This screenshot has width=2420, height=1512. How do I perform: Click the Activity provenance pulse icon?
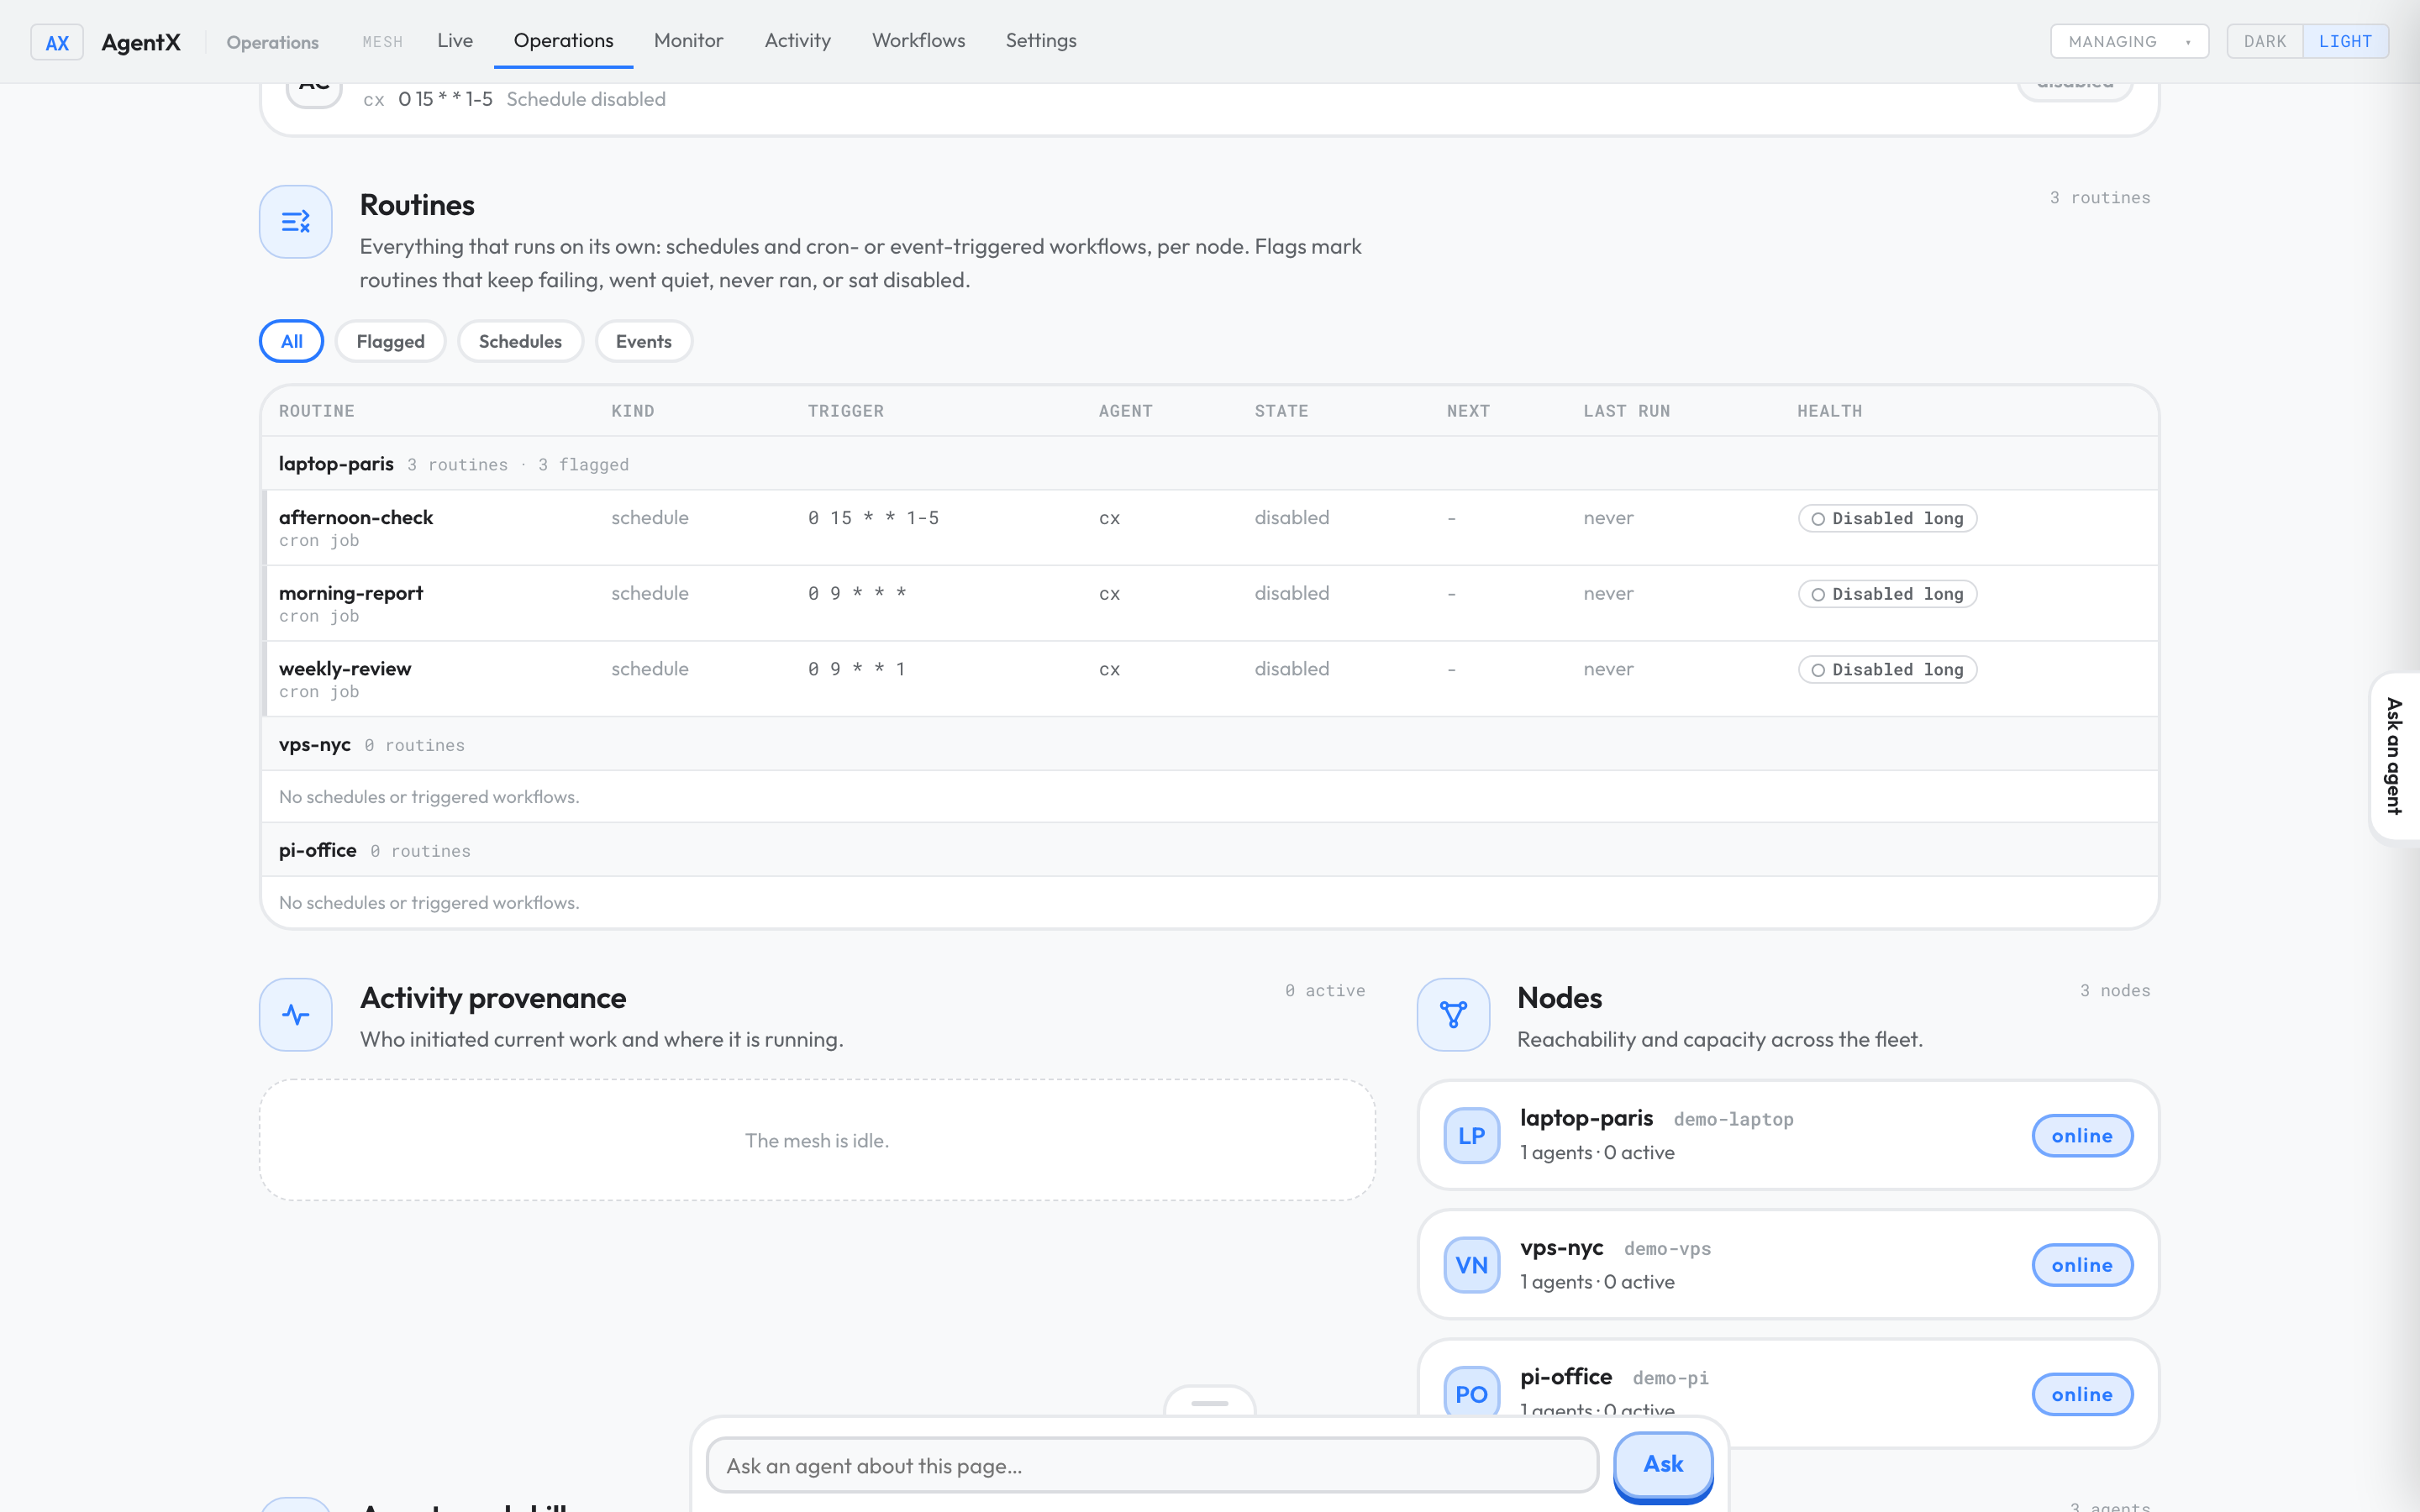point(296,1015)
